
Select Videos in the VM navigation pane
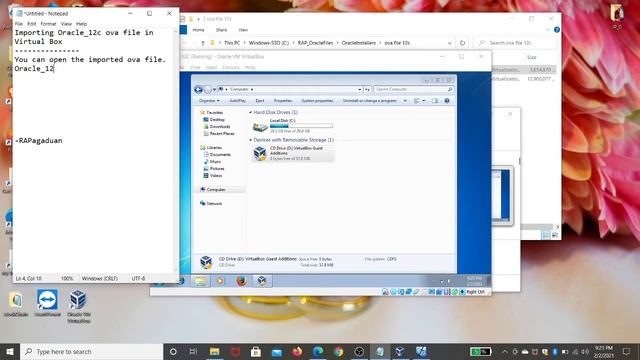216,176
